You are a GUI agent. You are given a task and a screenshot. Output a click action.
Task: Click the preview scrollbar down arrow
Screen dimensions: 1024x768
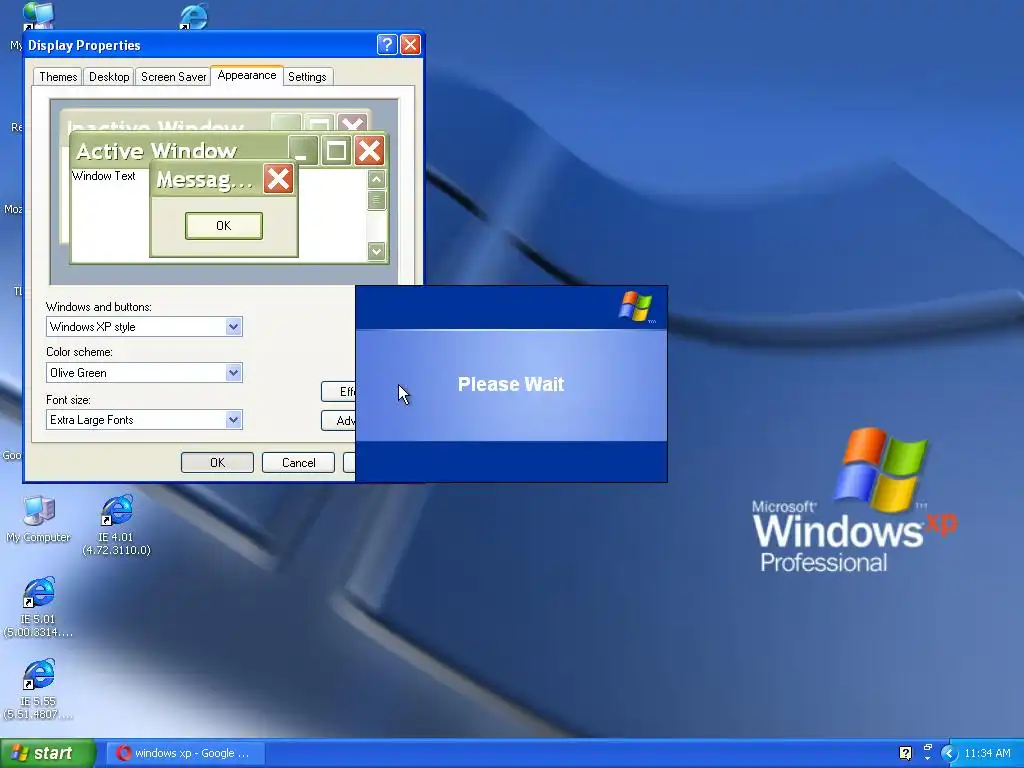pyautogui.click(x=376, y=251)
